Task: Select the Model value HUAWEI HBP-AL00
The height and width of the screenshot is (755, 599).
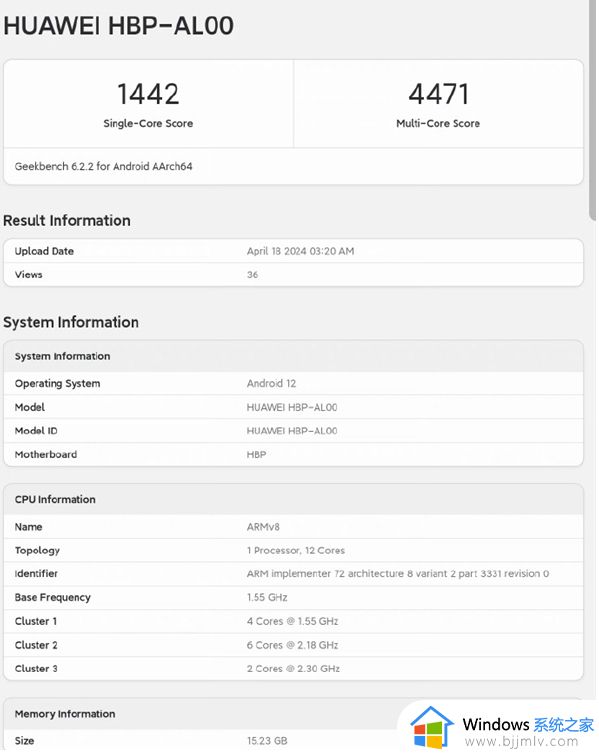Action: (292, 407)
